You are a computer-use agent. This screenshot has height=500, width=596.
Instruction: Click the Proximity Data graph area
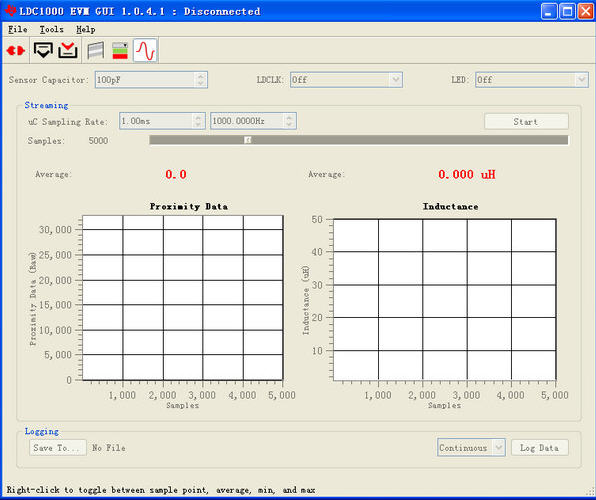point(183,298)
